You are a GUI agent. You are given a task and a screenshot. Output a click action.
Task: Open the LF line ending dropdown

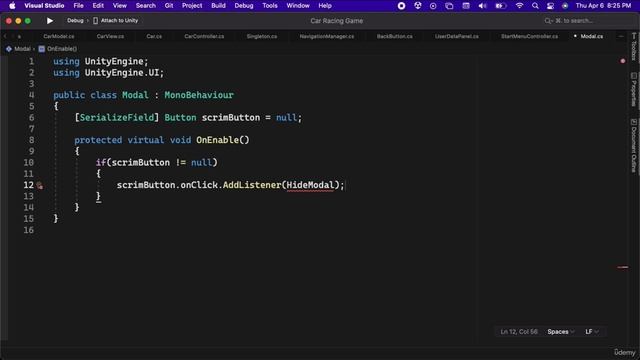(592, 332)
